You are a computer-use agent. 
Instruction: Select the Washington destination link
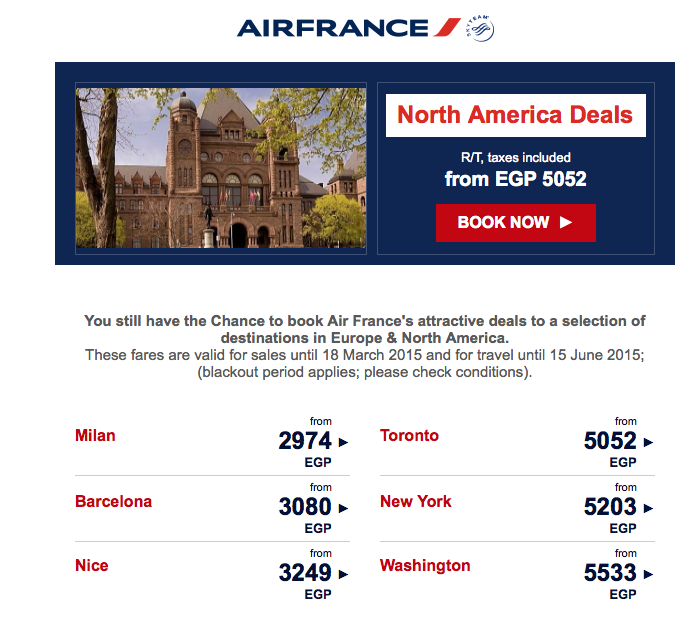[x=425, y=565]
